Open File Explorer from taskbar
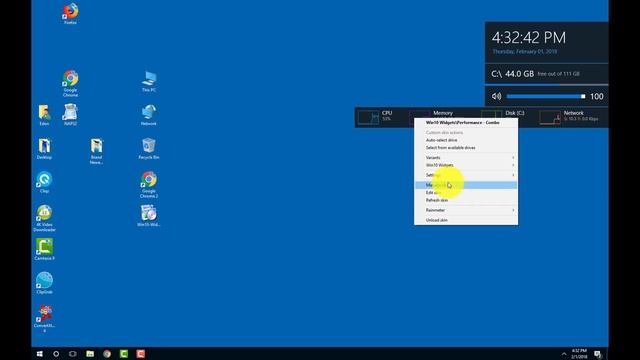This screenshot has height=360, width=640. pos(90,353)
